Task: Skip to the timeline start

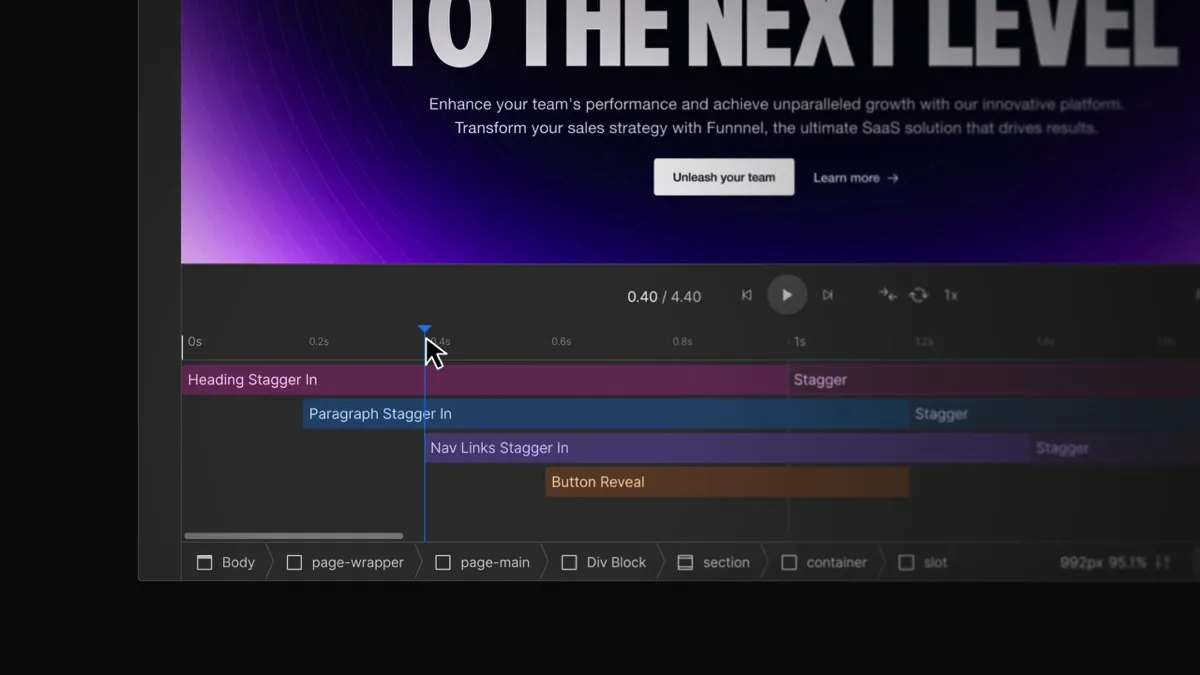Action: 747,295
